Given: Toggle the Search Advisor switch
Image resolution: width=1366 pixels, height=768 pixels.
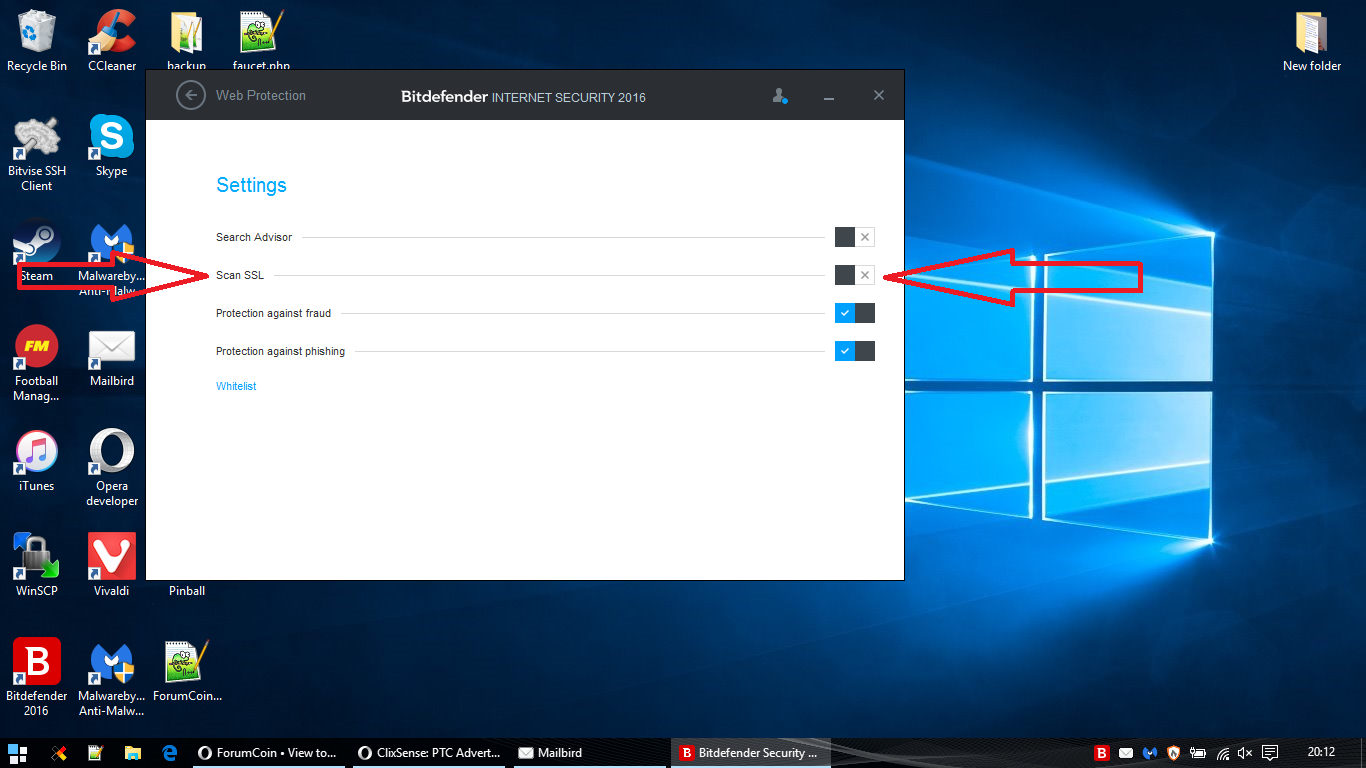Looking at the screenshot, I should [855, 237].
